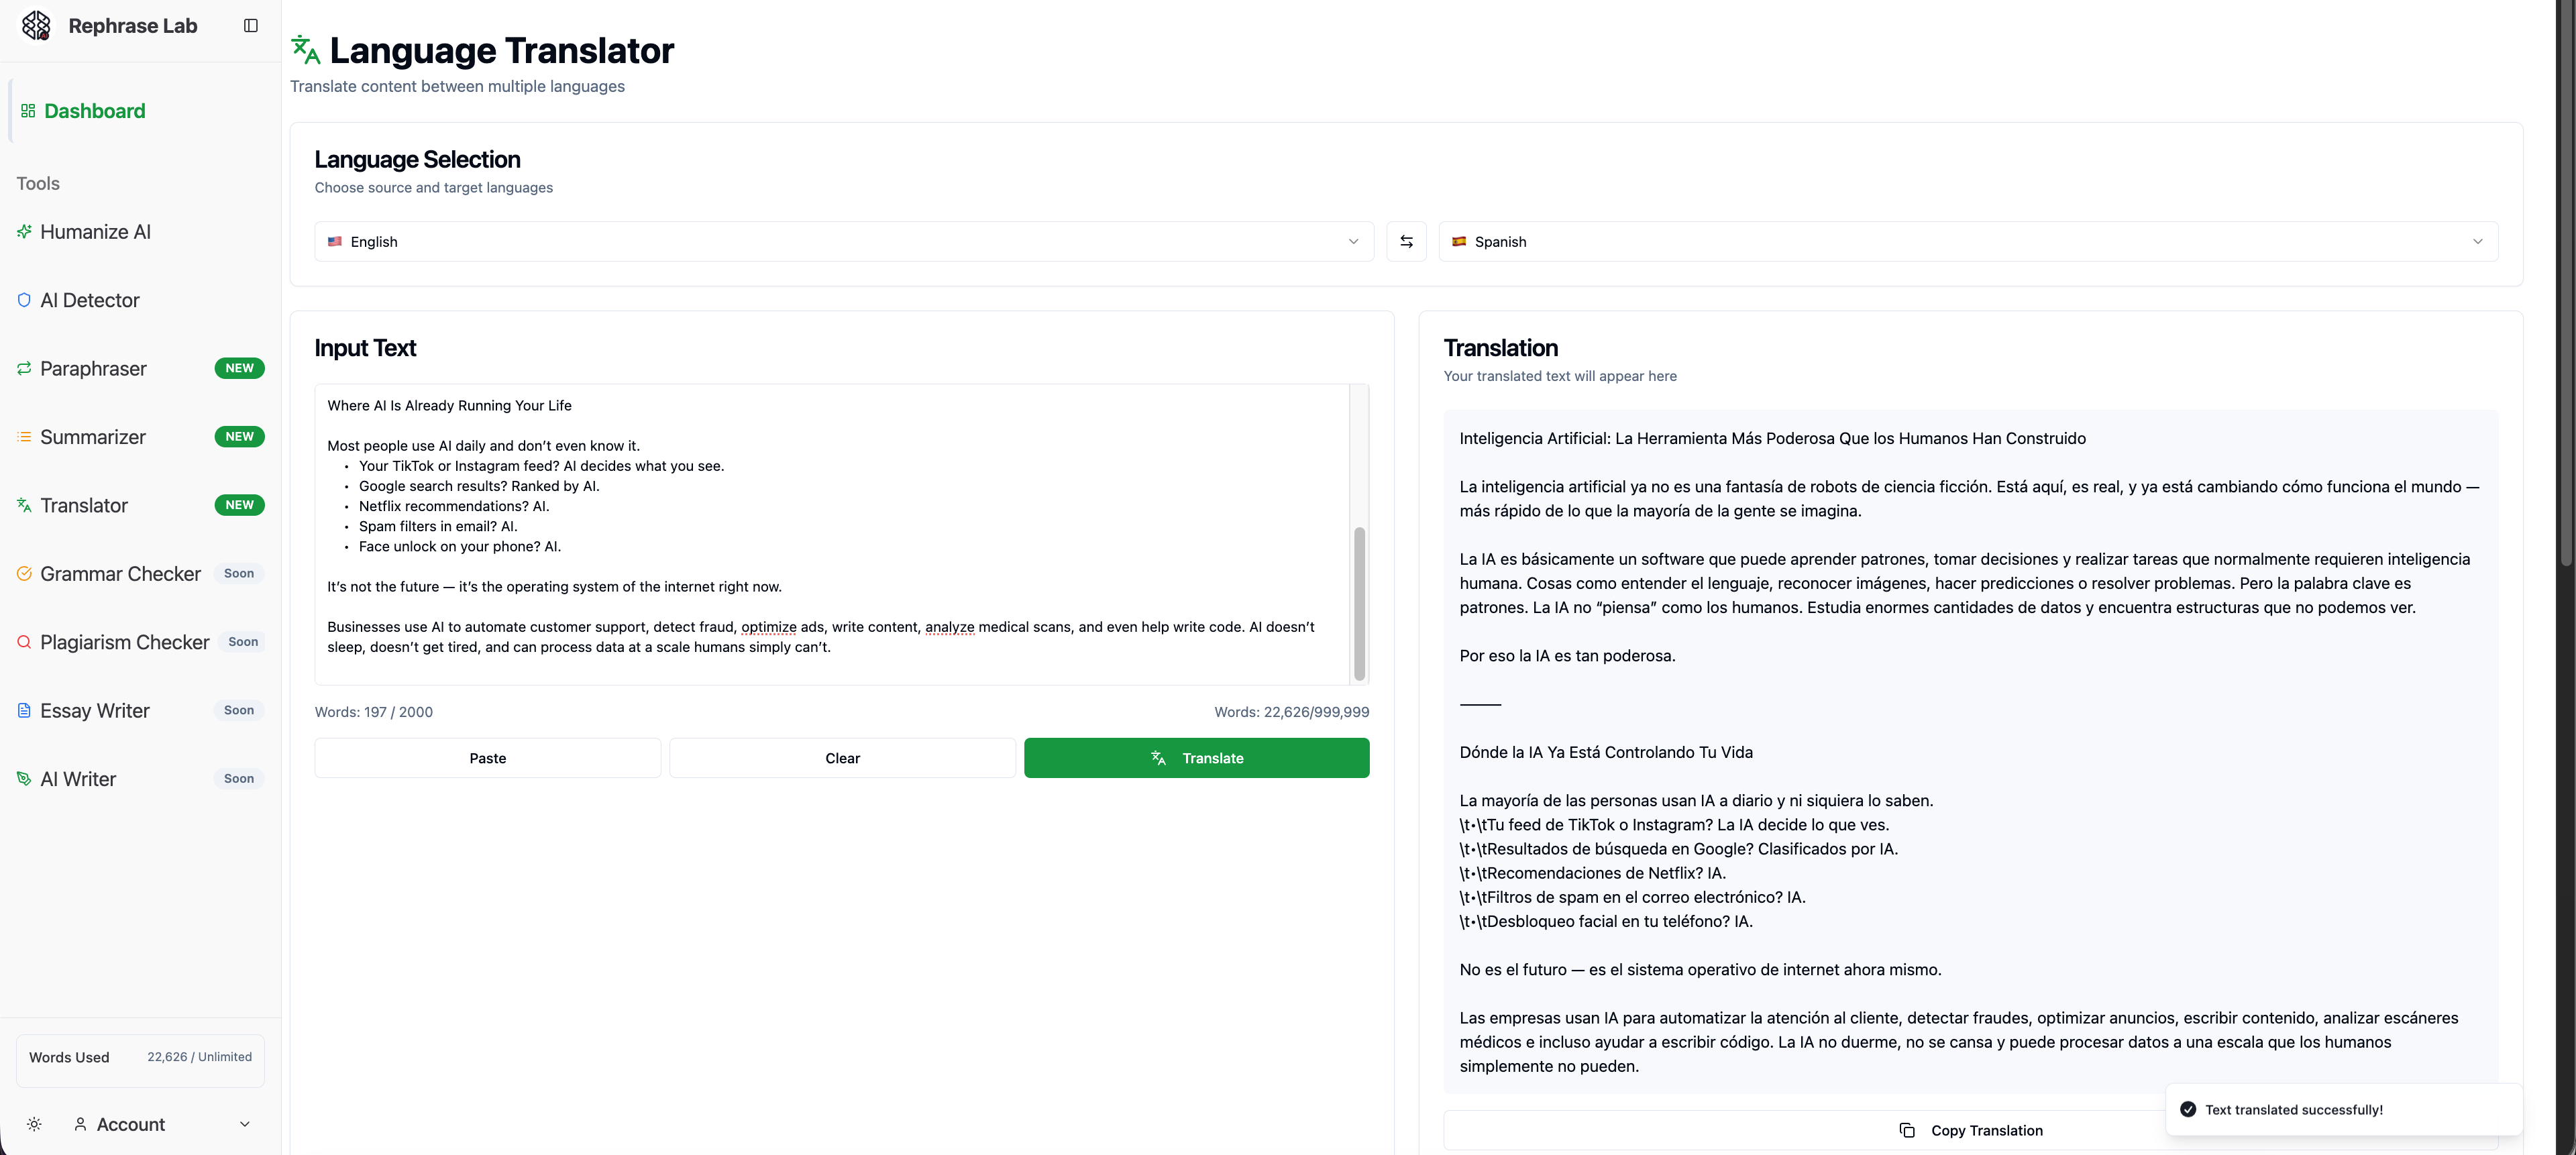This screenshot has width=2576, height=1155.
Task: Click the swap languages arrows icon
Action: point(1406,241)
